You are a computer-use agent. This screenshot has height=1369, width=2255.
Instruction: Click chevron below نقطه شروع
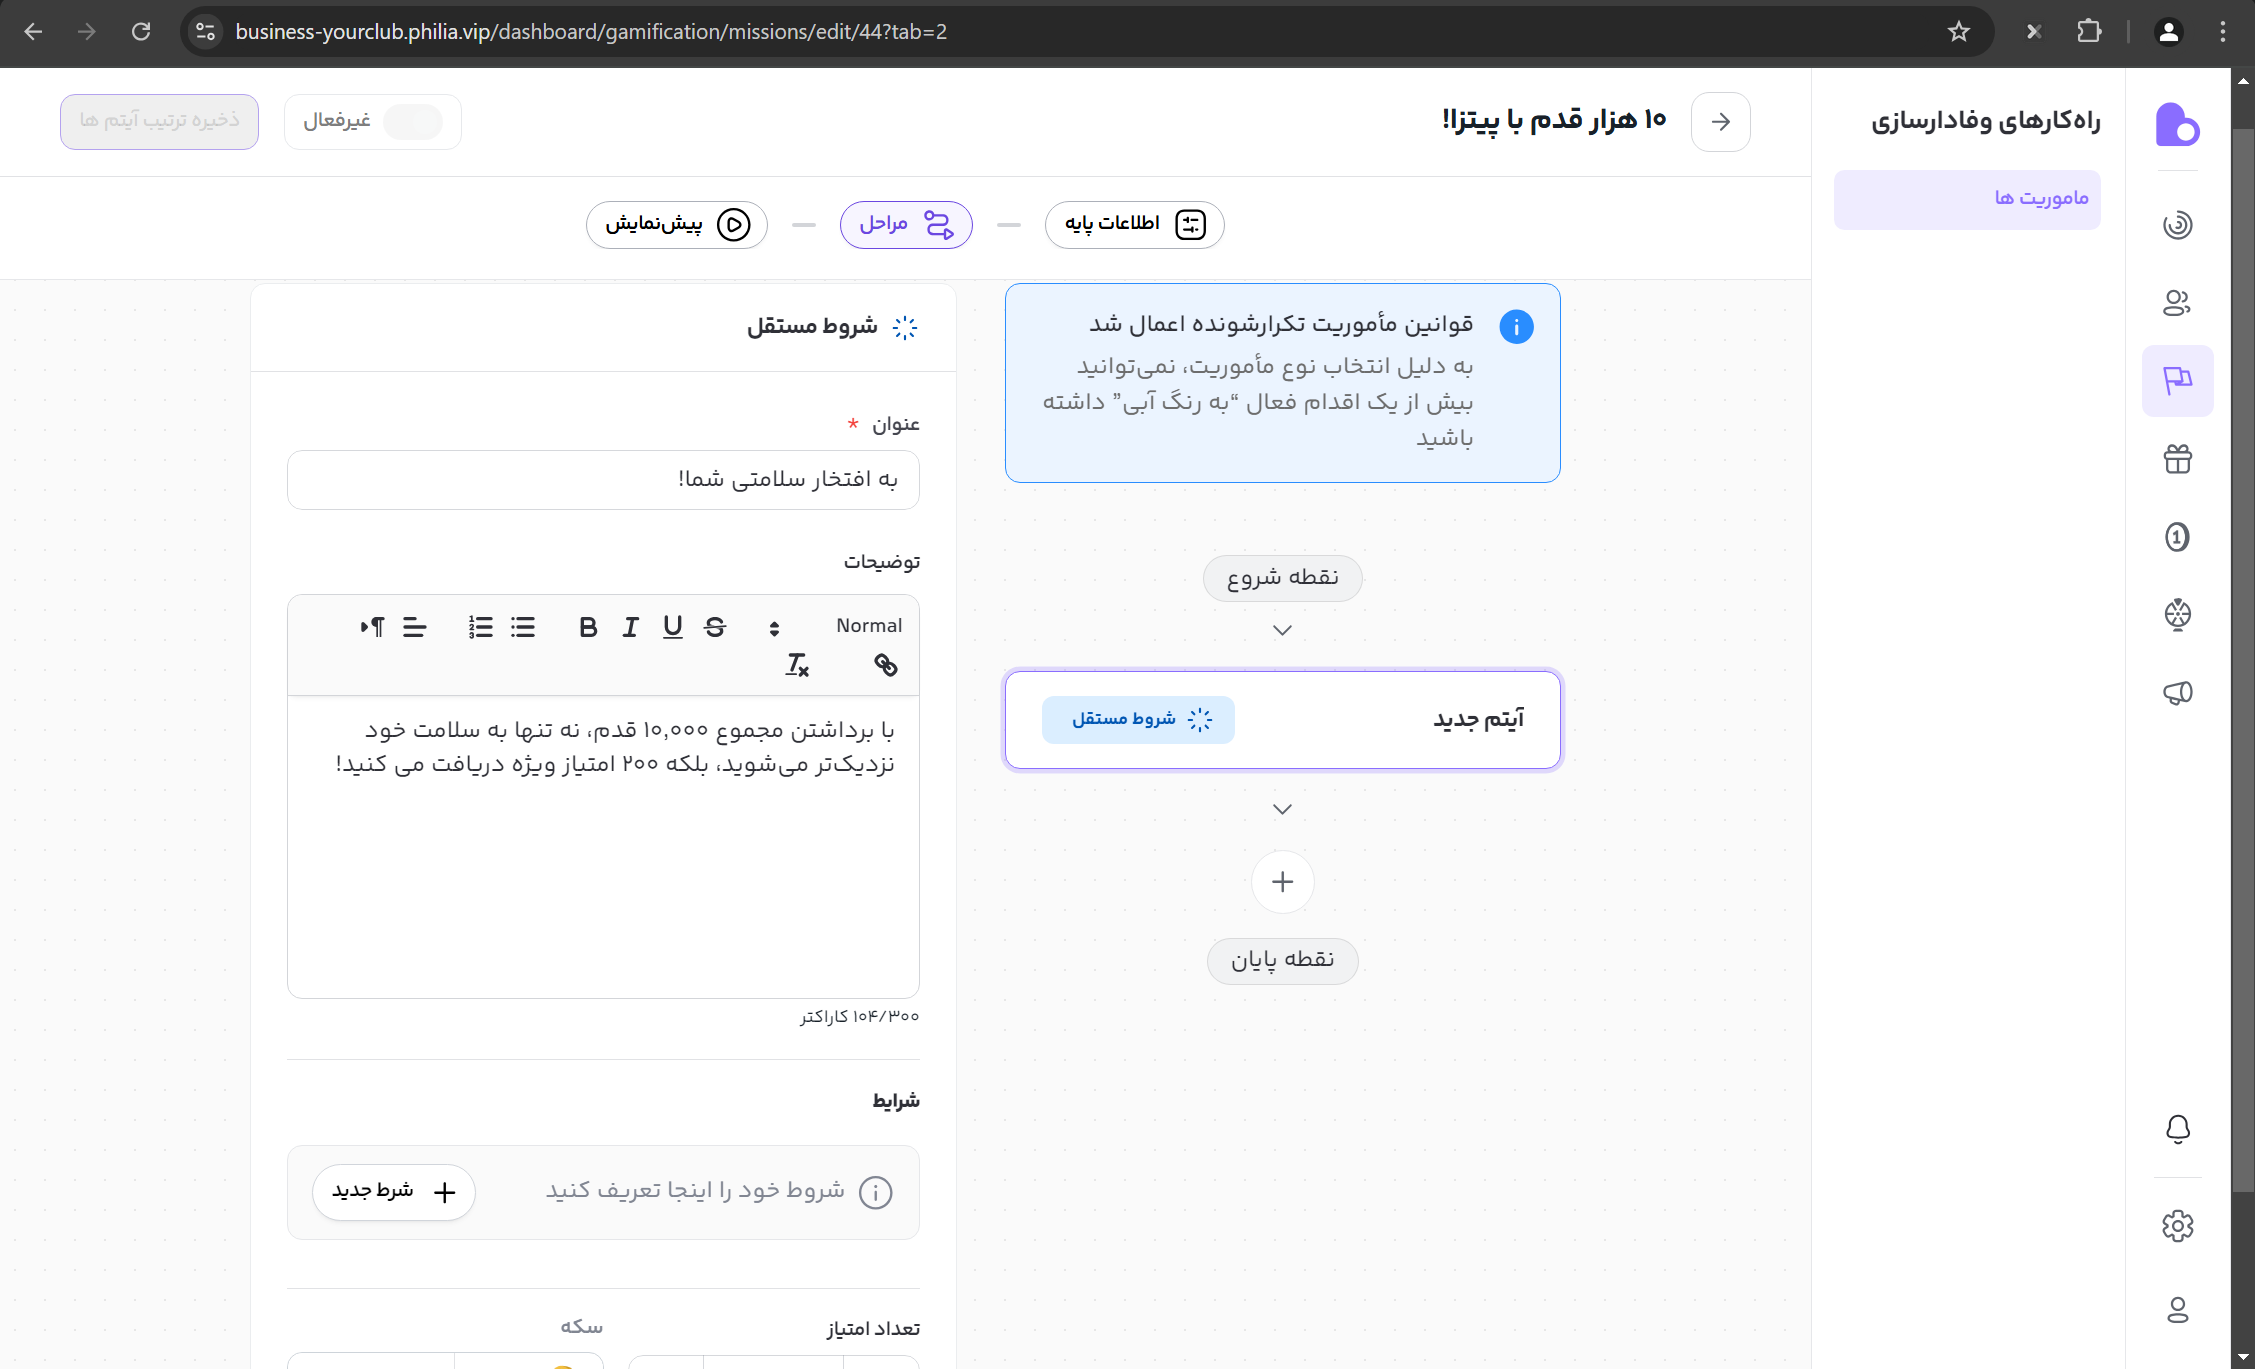pyautogui.click(x=1282, y=630)
